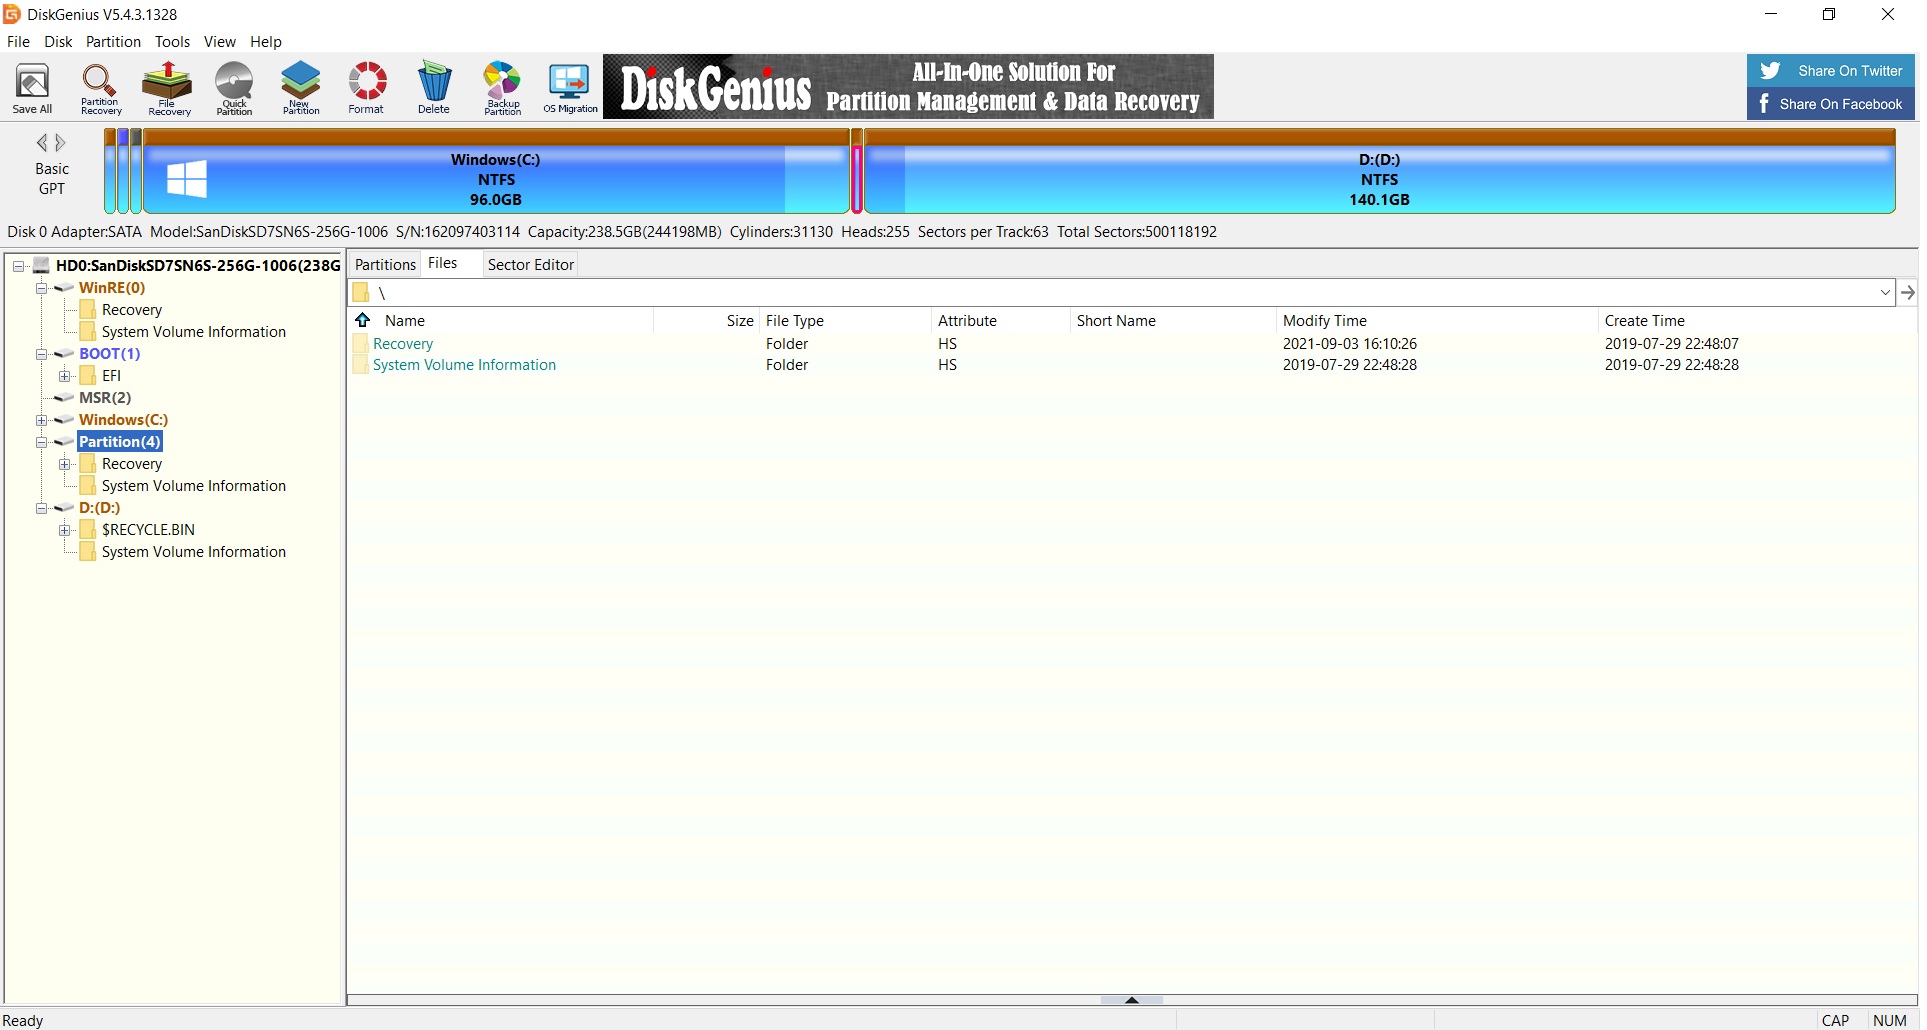This screenshot has width=1927, height=1030.
Task: Expand the EFI folder node
Action: click(65, 376)
